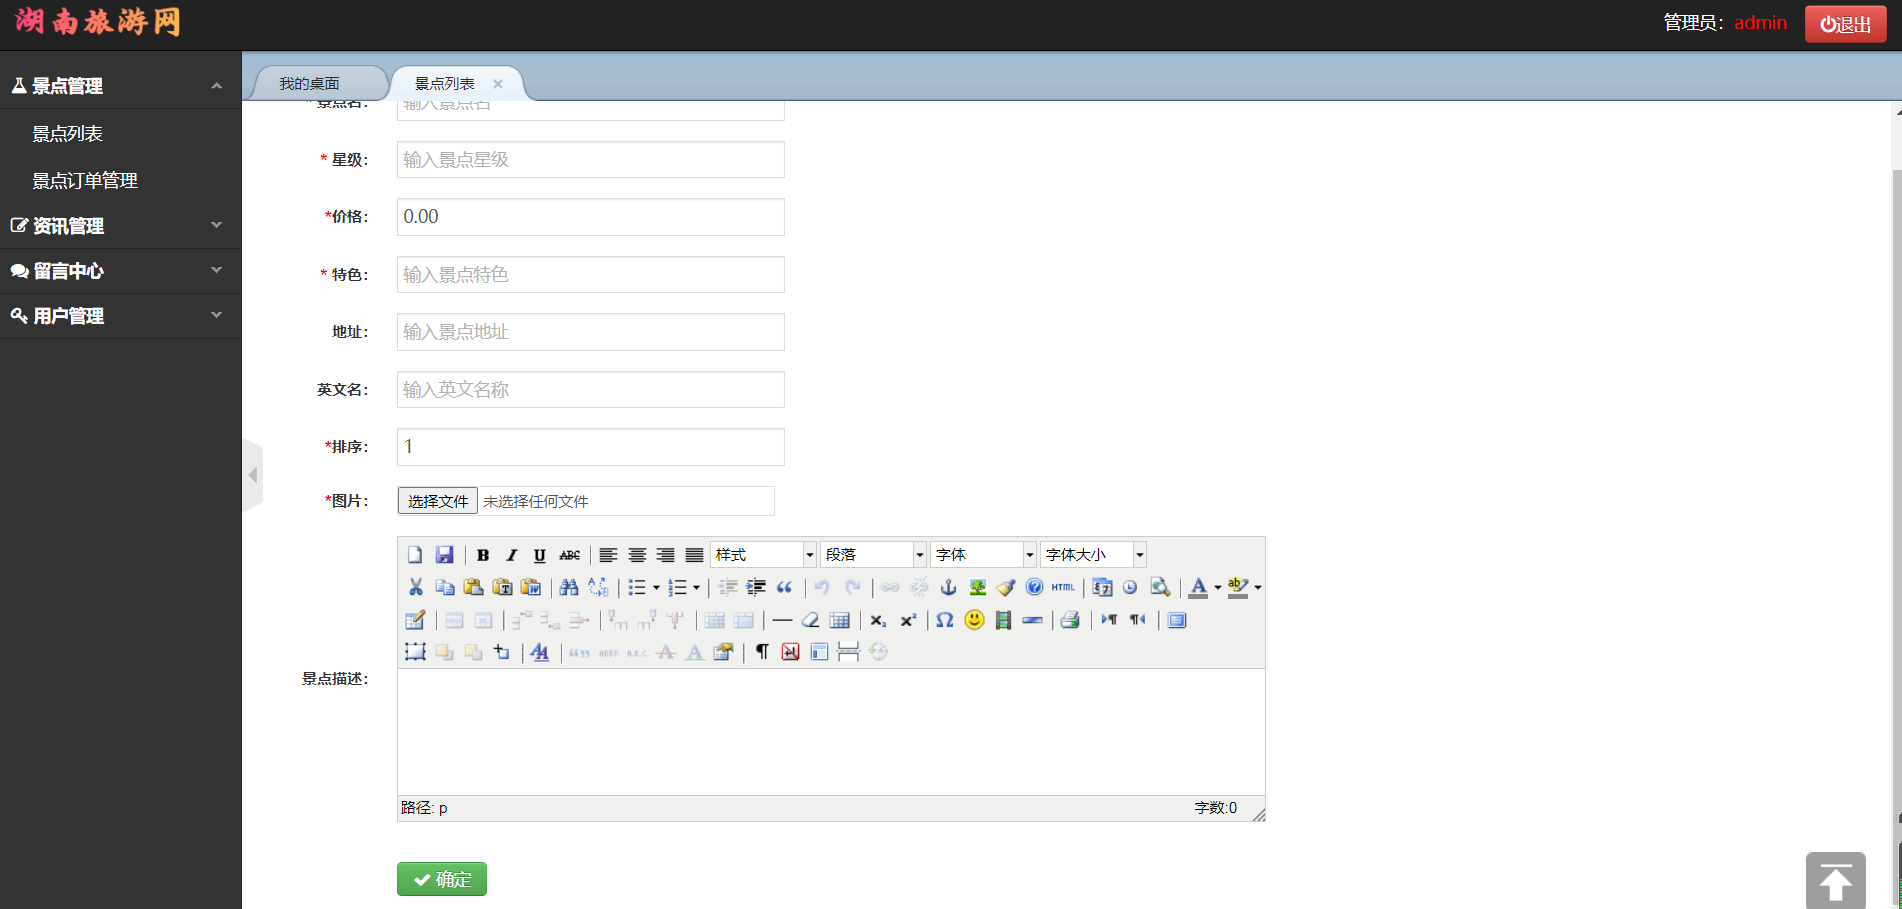Expand the 资讯管理 sidebar section
Viewport: 1902px width, 909px height.
[x=120, y=226]
